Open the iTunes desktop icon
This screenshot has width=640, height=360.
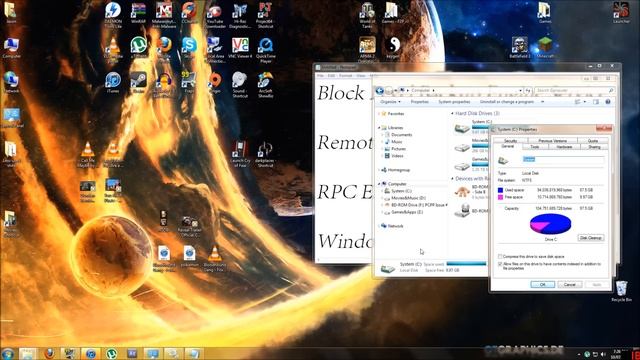point(113,82)
